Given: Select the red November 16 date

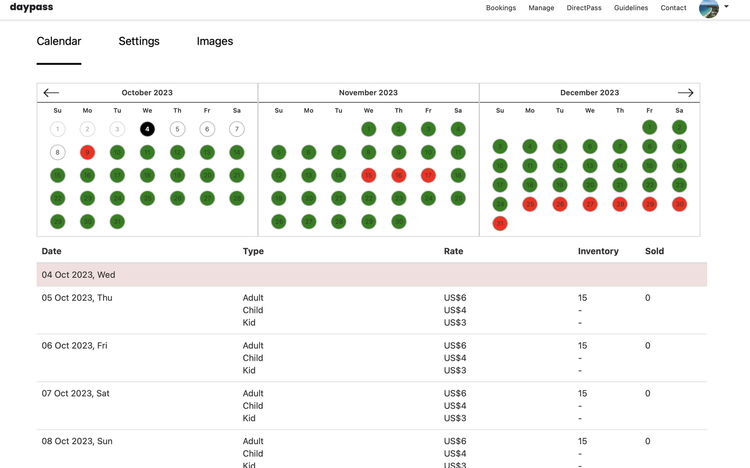Looking at the screenshot, I should 398,175.
